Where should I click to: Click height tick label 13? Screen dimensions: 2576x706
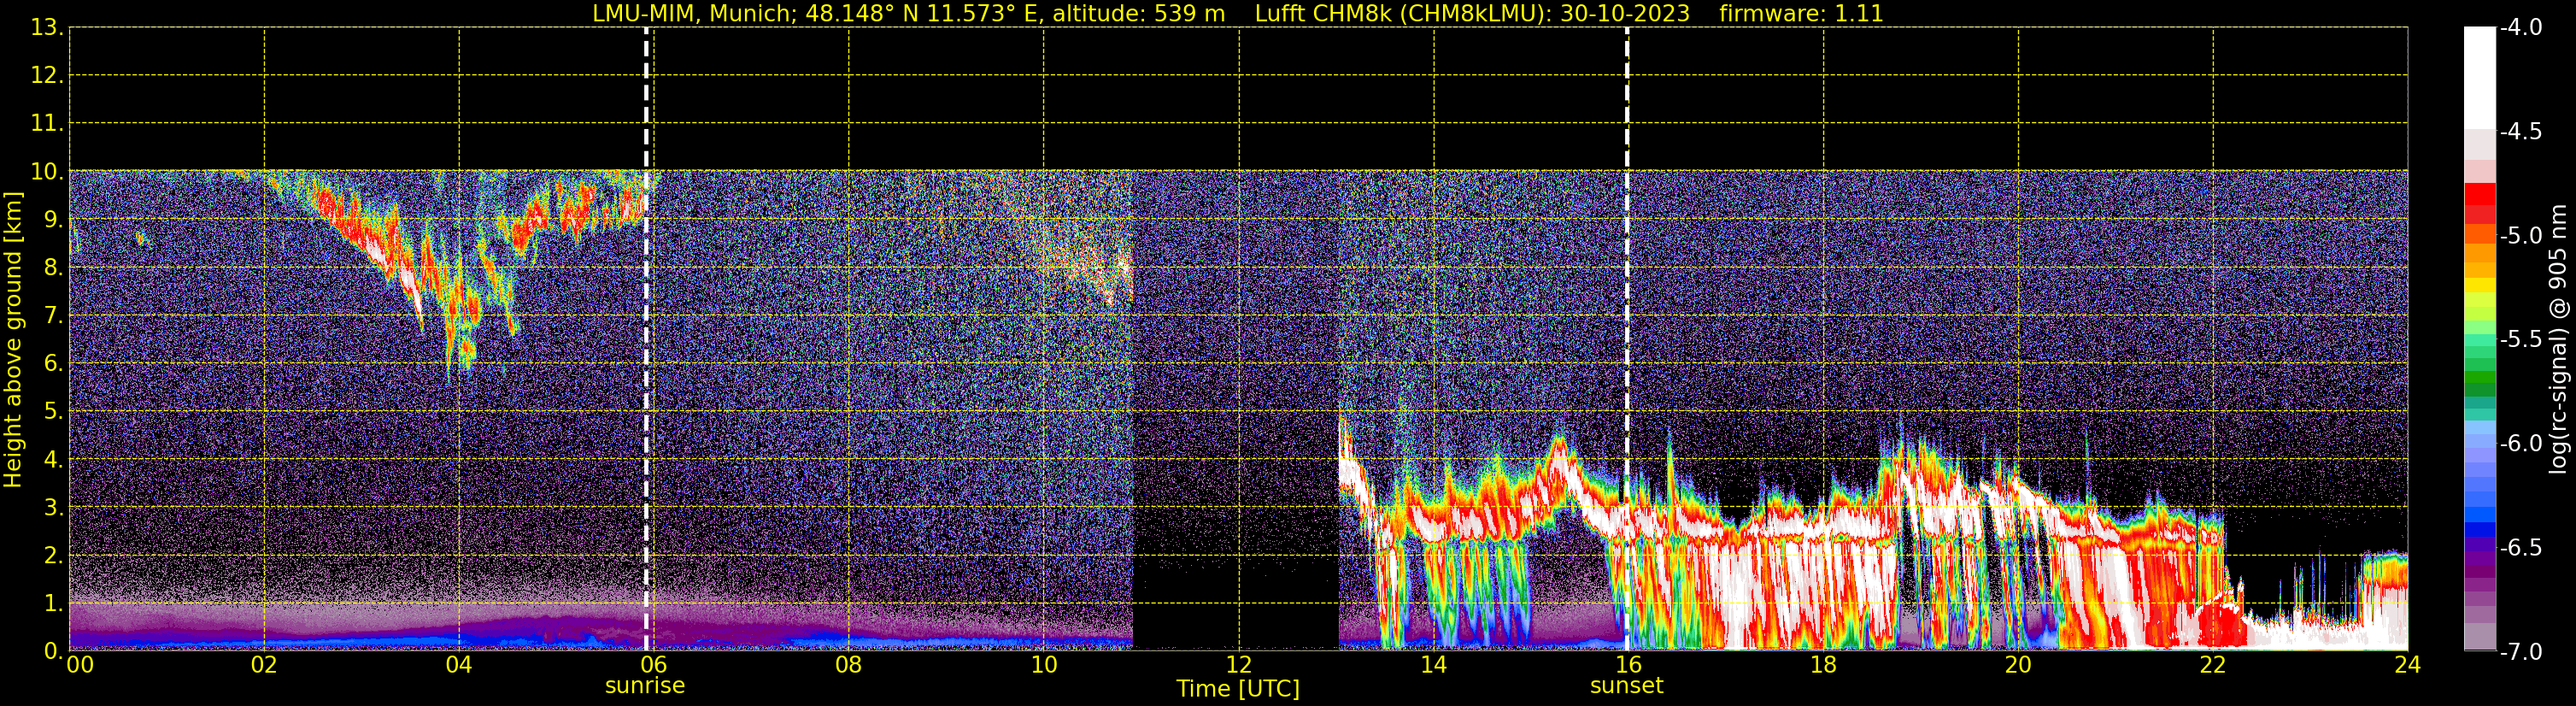[46, 28]
